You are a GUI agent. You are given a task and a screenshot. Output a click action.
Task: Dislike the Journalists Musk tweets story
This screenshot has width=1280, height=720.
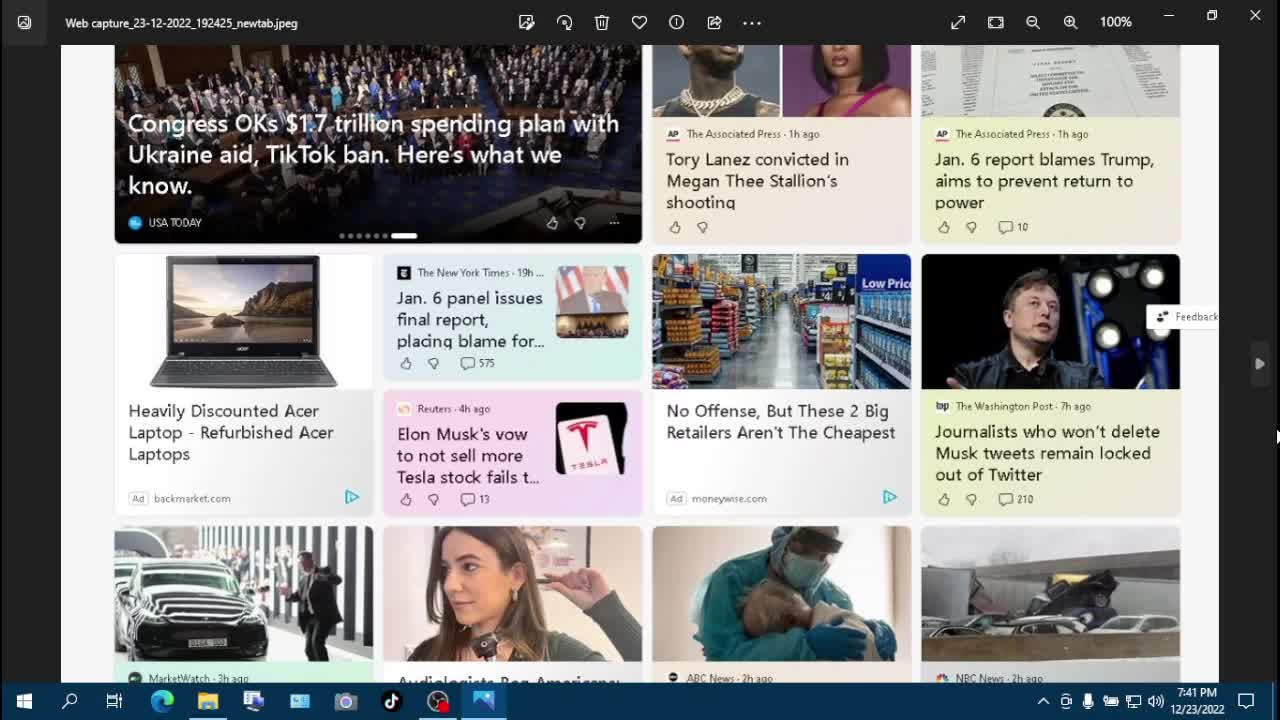972,500
